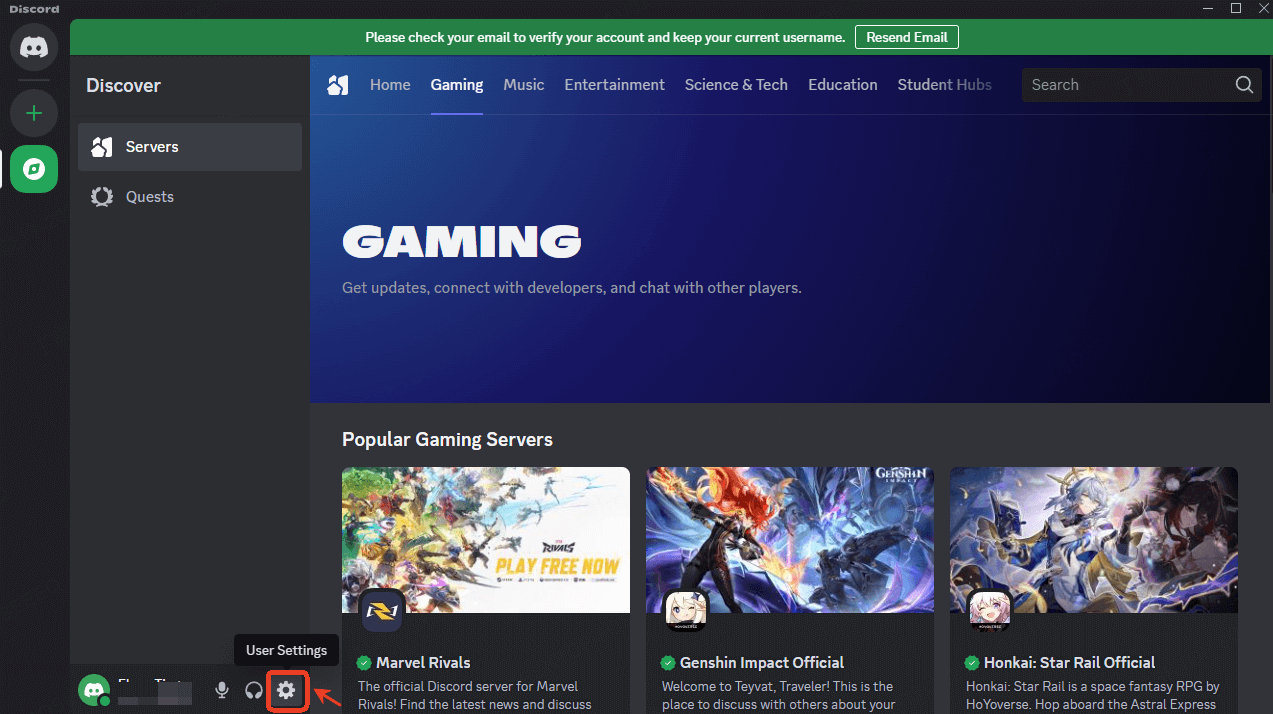The height and width of the screenshot is (714, 1273).
Task: Open the Marvel Rivals server avatar icon
Action: pos(381,610)
